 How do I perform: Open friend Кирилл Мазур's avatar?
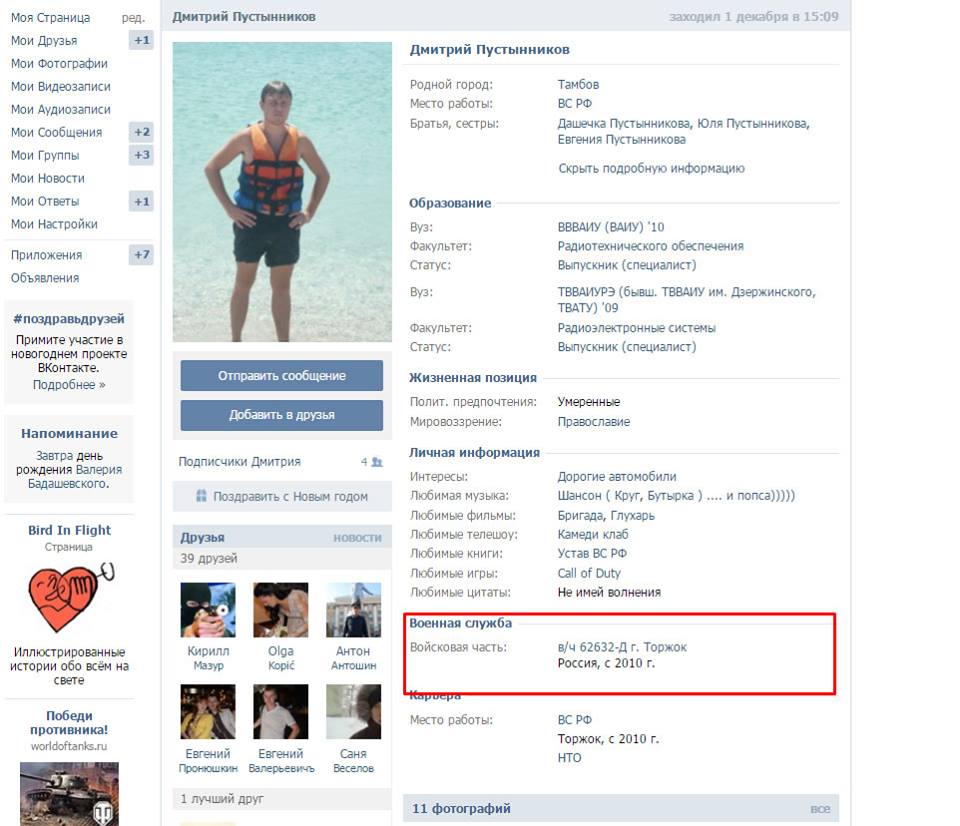coord(208,610)
